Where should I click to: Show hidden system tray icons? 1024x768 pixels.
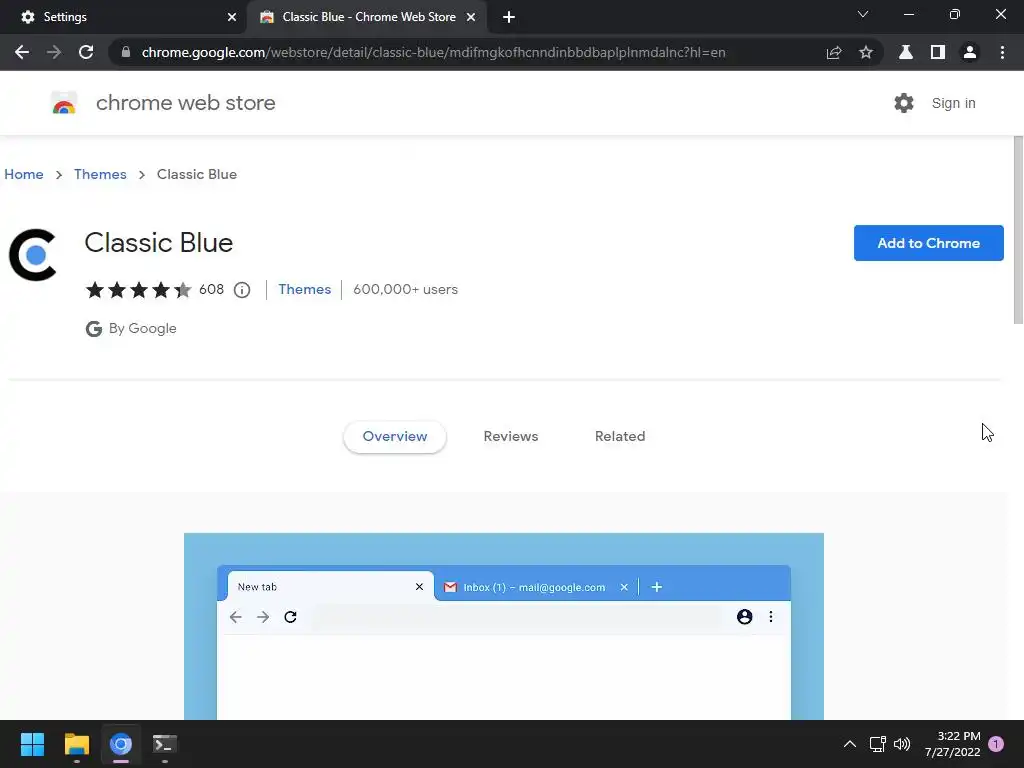click(x=850, y=744)
